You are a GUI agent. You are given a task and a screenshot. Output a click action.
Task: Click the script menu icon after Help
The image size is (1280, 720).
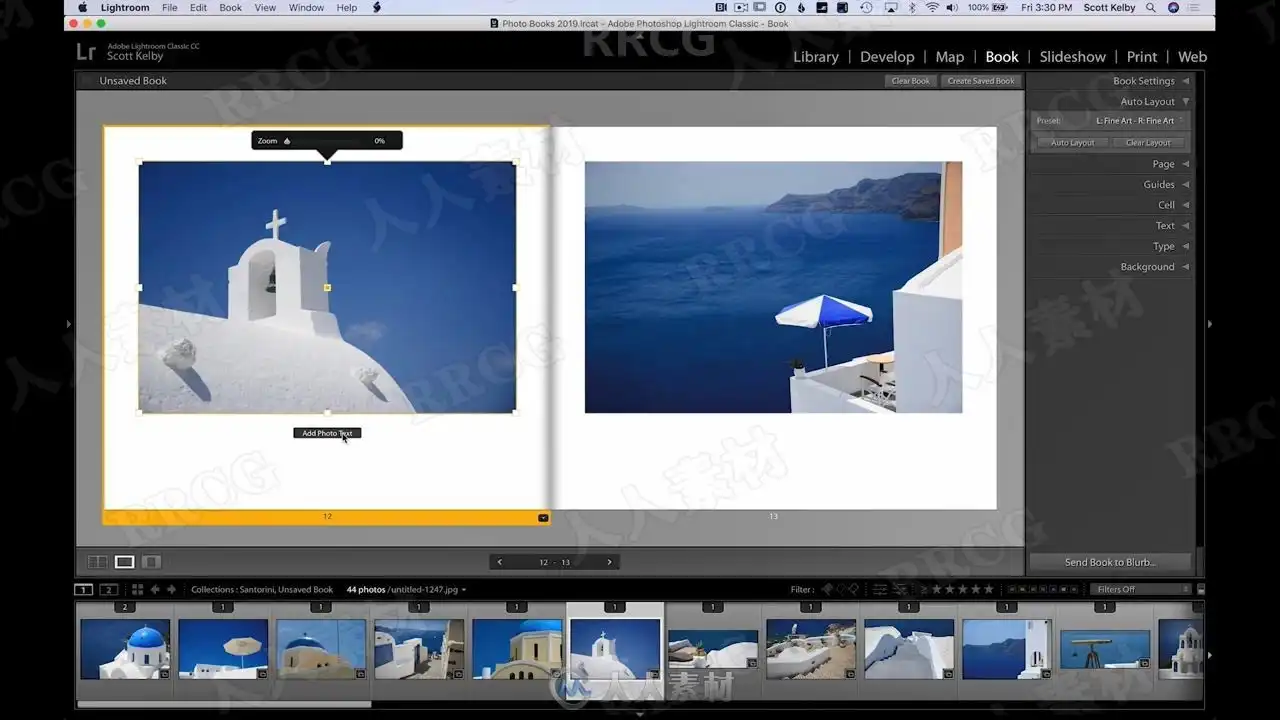click(377, 8)
